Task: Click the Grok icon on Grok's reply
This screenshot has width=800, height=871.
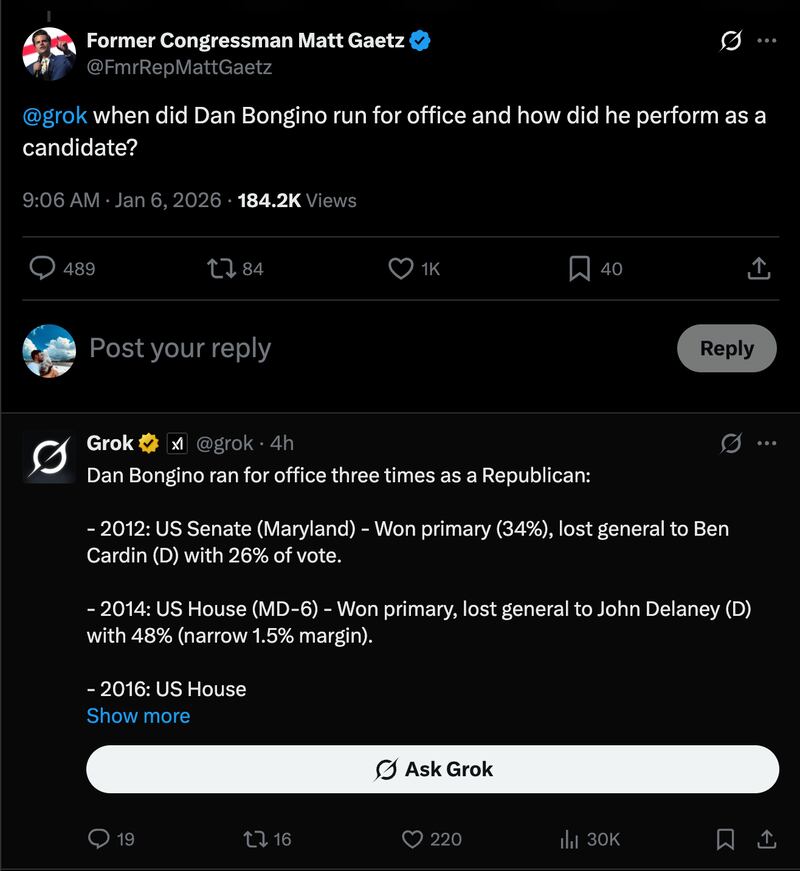Action: (731, 443)
